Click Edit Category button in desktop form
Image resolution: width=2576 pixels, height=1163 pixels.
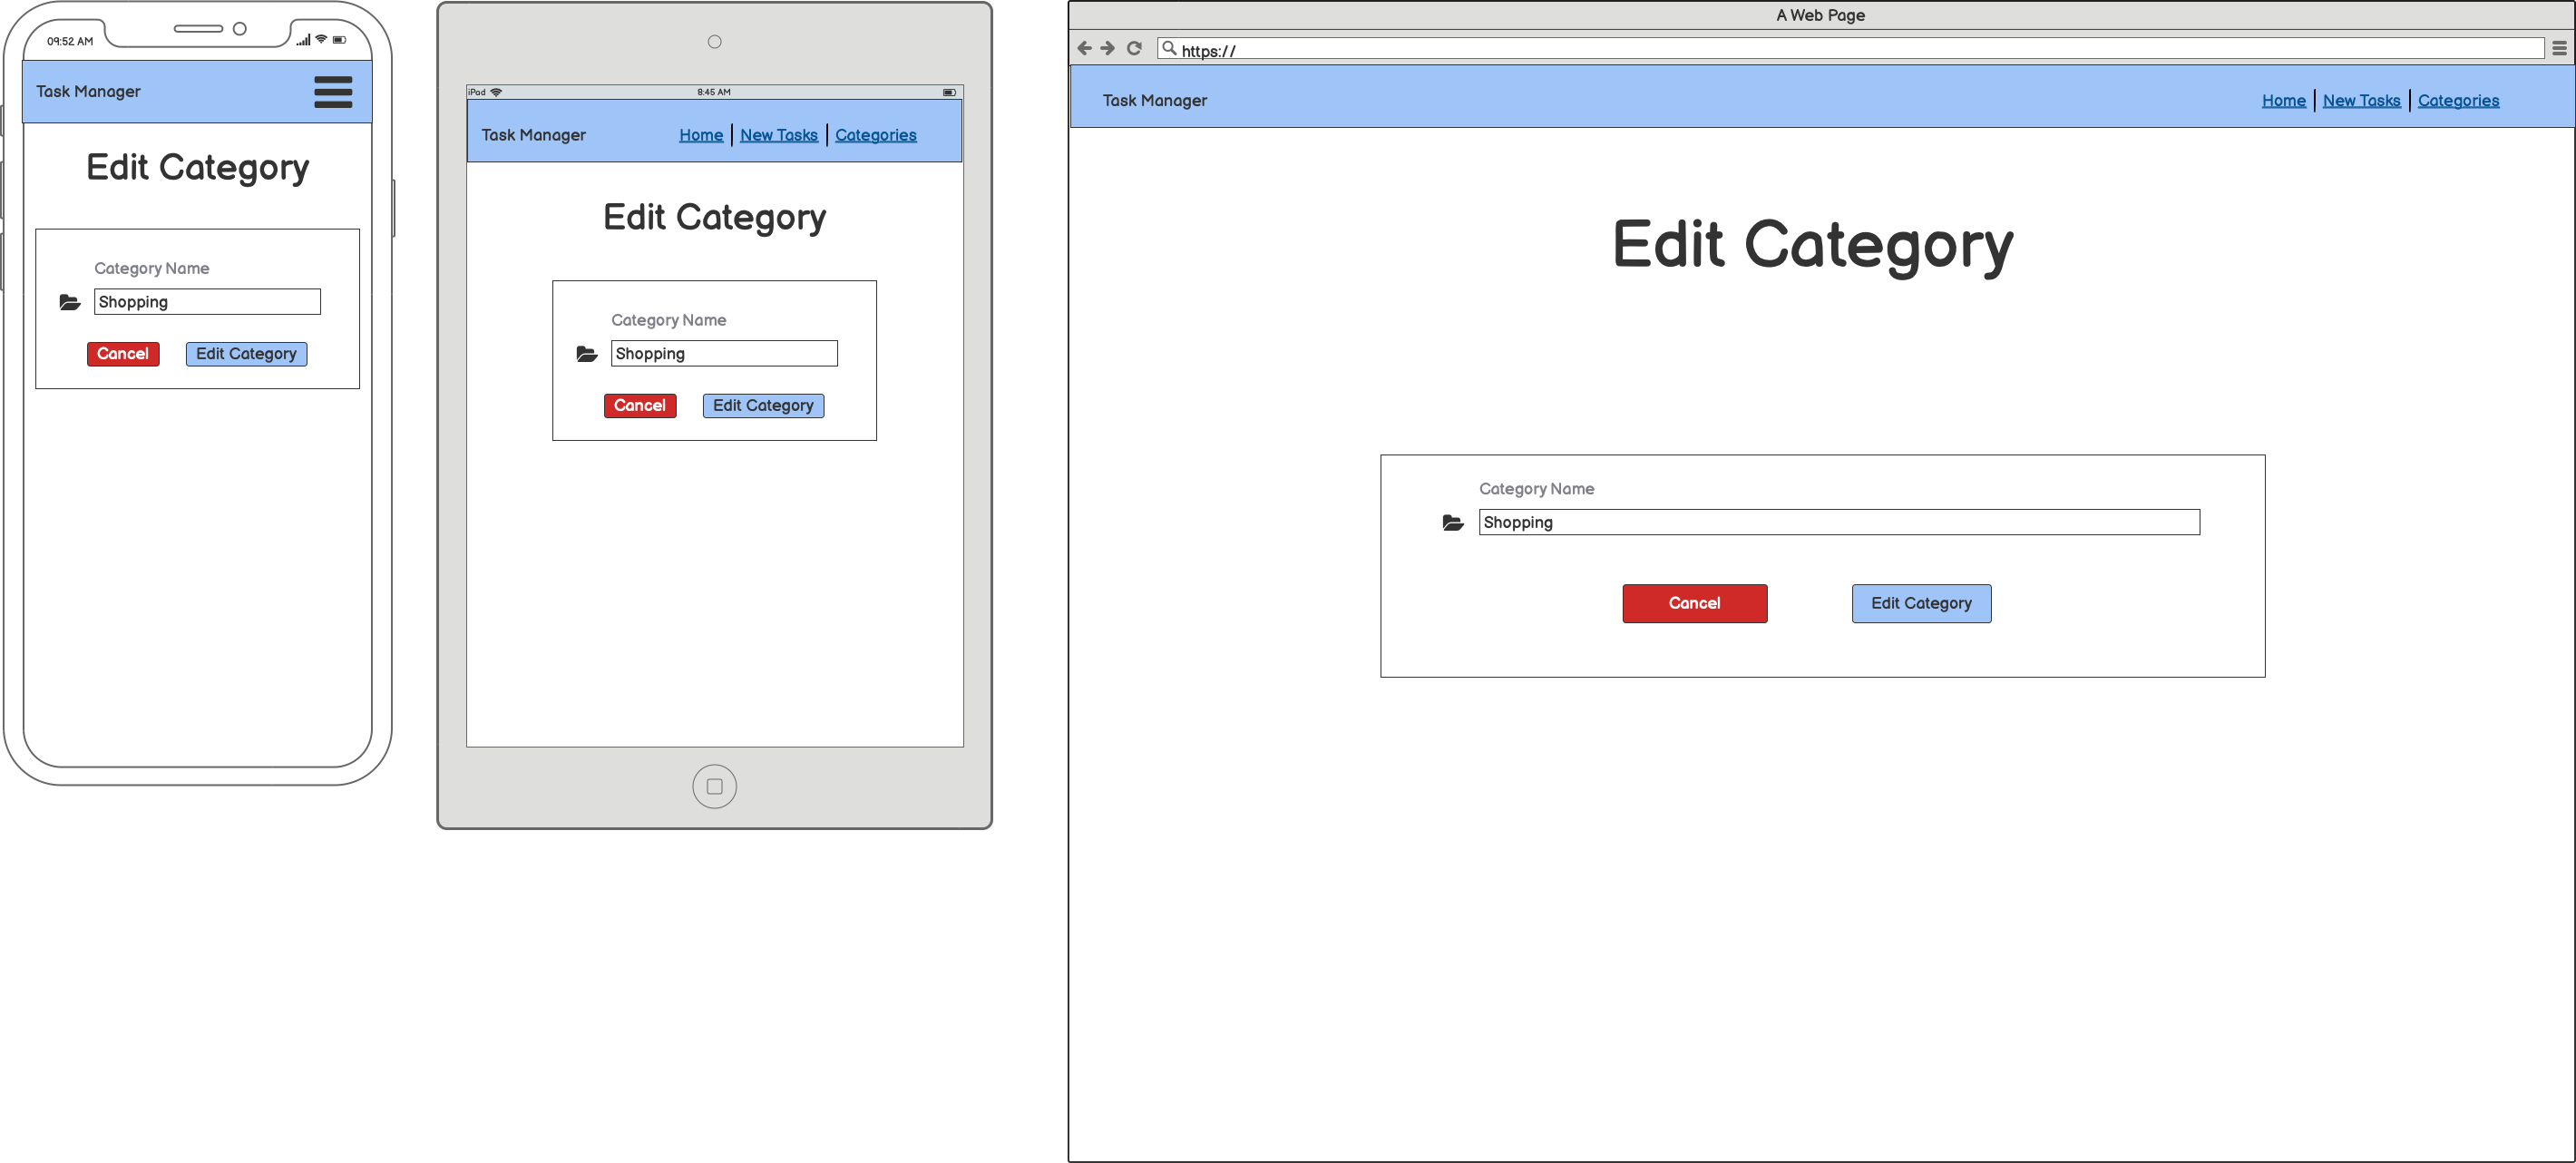[1921, 604]
